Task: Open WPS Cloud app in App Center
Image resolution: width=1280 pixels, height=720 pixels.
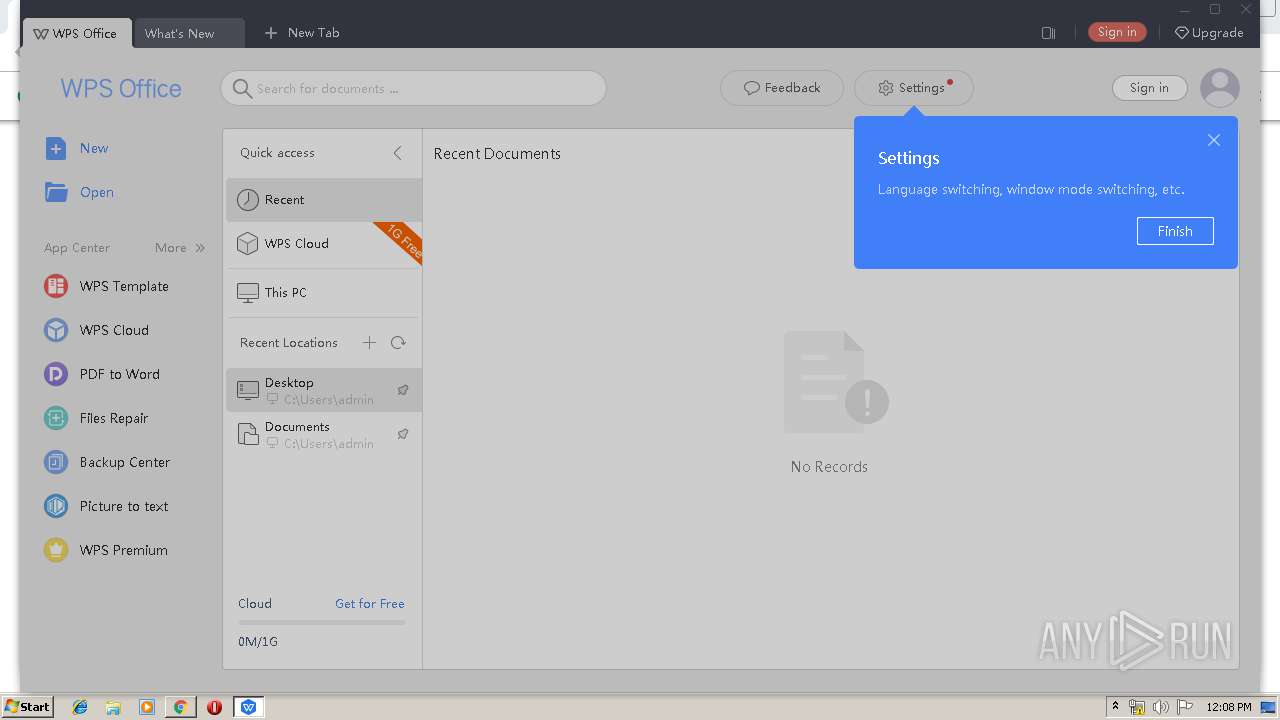Action: [x=96, y=330]
